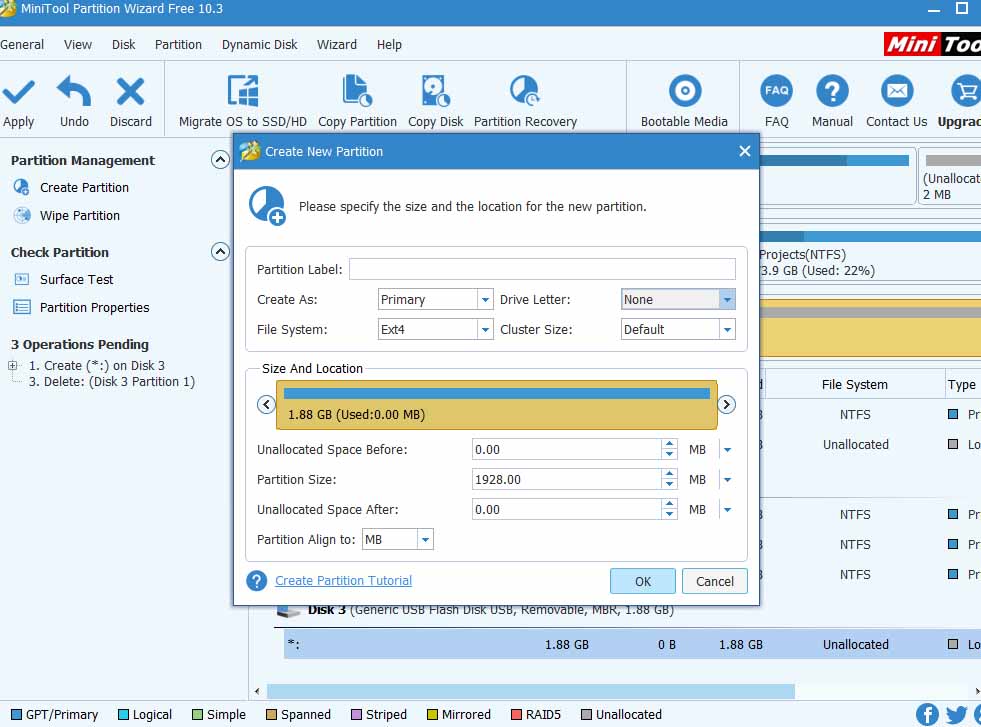This screenshot has width=981, height=727.
Task: Click the Mirrored legend color box
Action: click(x=432, y=714)
